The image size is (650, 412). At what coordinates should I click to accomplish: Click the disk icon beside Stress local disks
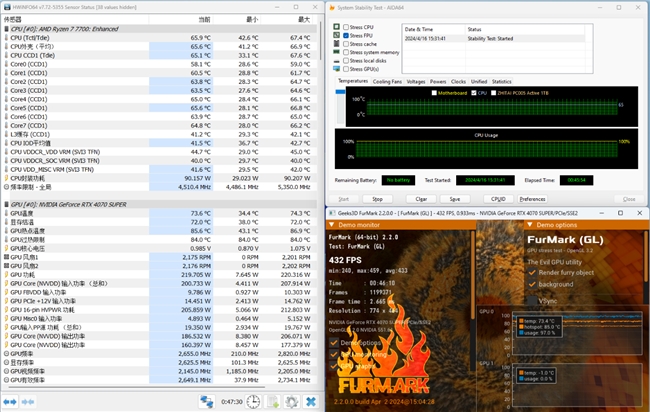(x=337, y=61)
